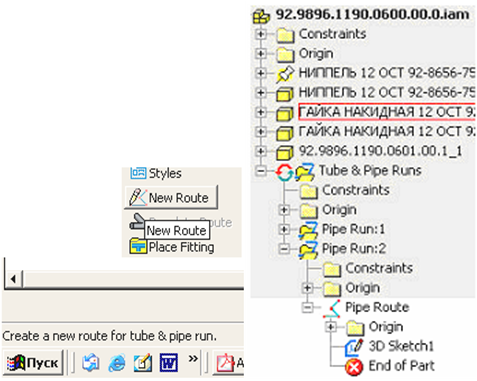Click the top-level Constraints folder icon
Screen dimensions: 477x381
(x=285, y=35)
